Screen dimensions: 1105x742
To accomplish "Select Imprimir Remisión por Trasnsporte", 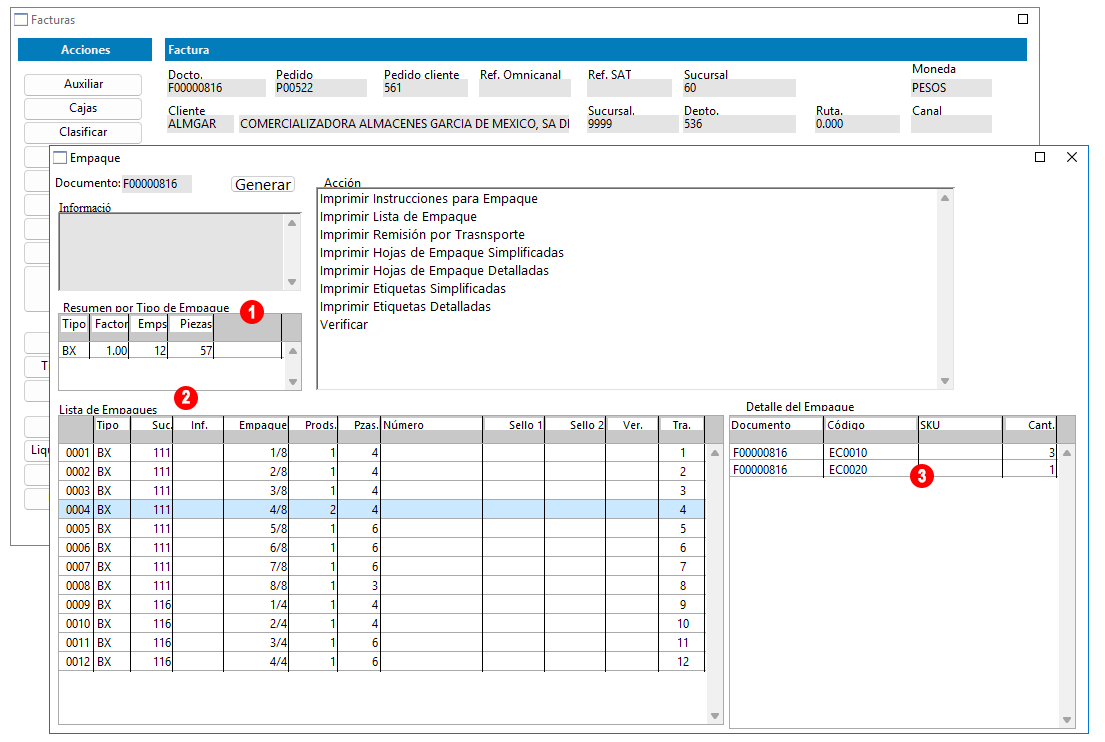I will 422,235.
